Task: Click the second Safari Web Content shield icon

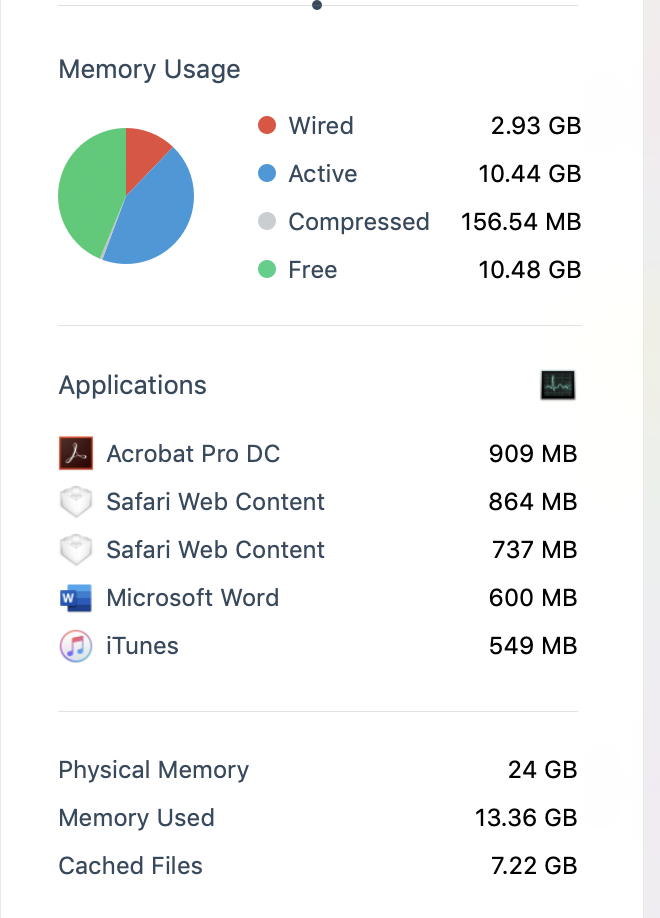Action: click(x=76, y=549)
